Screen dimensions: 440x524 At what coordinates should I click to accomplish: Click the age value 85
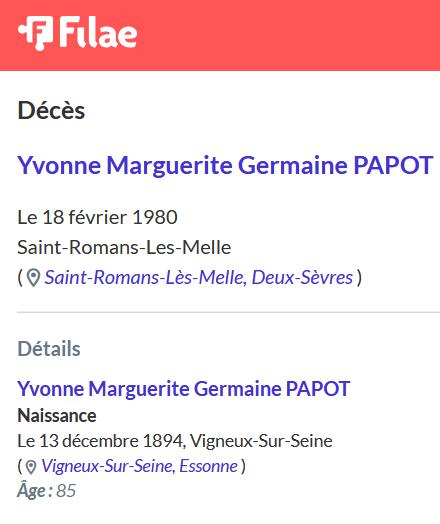tap(66, 491)
